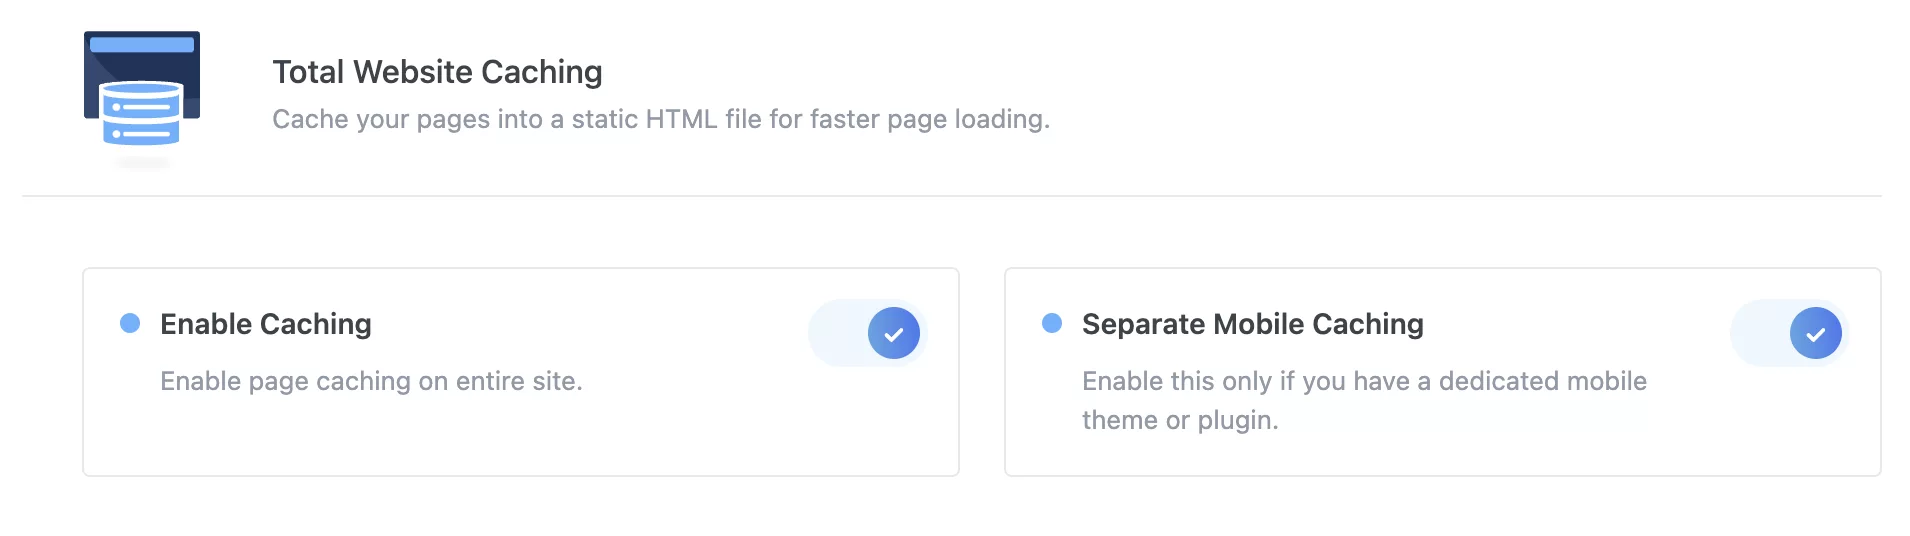Click the stacked database disks in the icon

[x=141, y=113]
